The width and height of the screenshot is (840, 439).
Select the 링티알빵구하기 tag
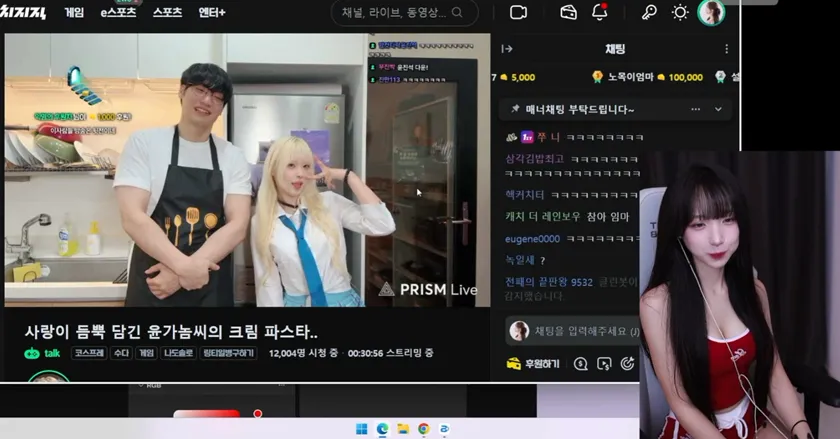229,353
